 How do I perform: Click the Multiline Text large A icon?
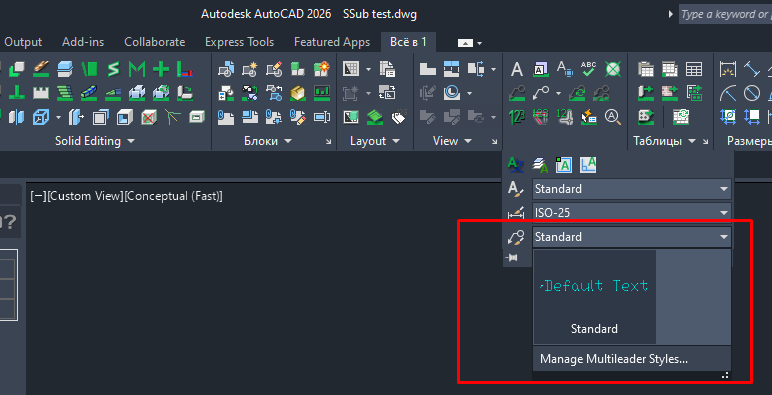click(x=516, y=69)
